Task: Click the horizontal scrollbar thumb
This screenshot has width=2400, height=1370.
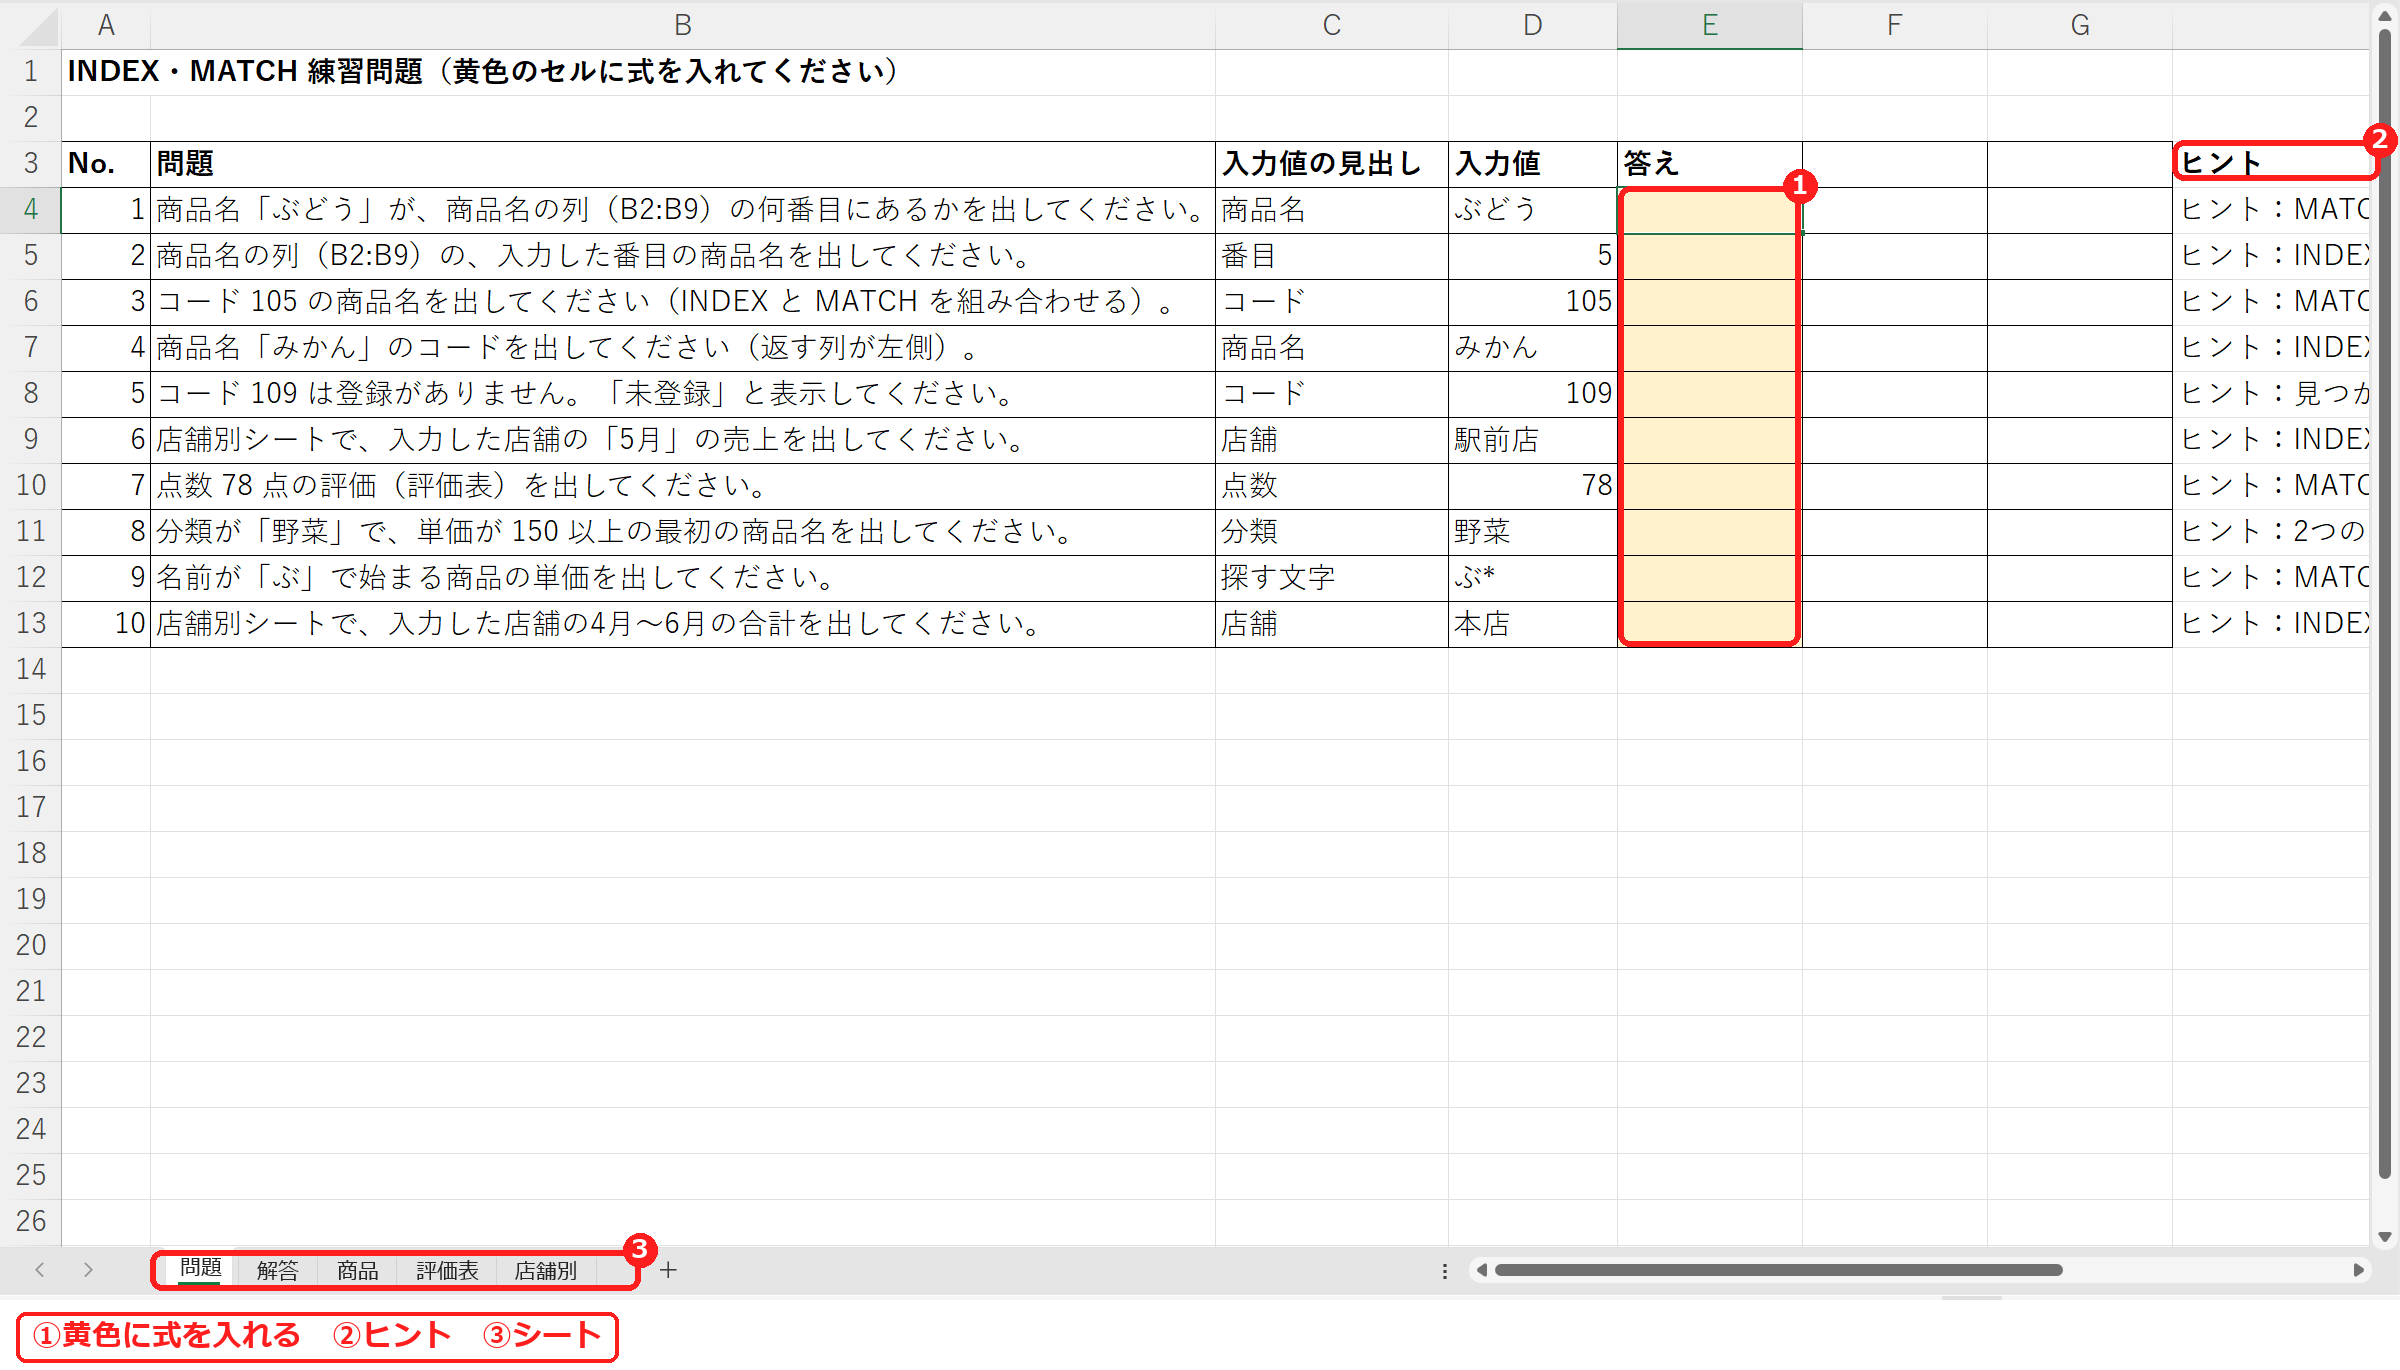Action: pyautogui.click(x=1778, y=1270)
